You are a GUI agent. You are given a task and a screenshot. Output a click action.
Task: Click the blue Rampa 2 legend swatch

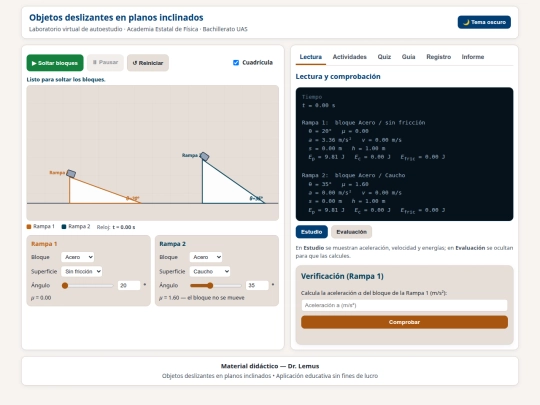click(x=64, y=227)
